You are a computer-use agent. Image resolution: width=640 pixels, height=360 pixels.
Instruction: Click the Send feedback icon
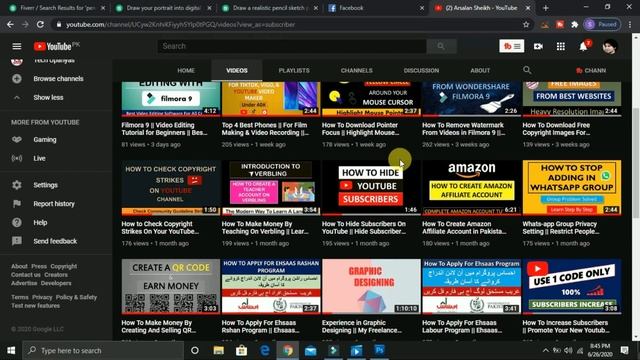pos(17,241)
